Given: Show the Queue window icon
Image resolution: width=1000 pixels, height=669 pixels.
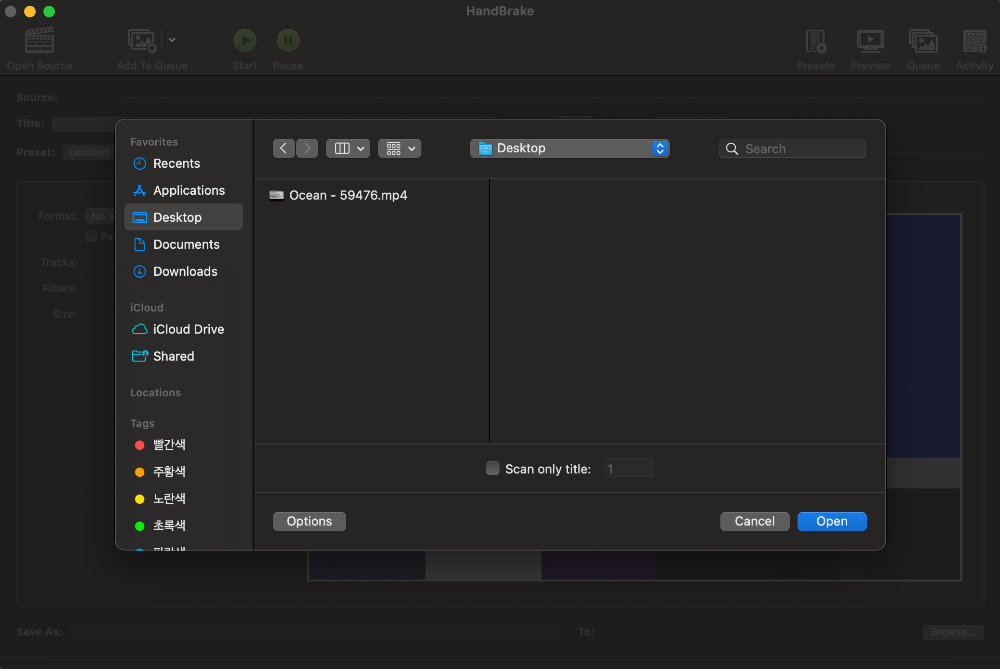Looking at the screenshot, I should (x=923, y=41).
